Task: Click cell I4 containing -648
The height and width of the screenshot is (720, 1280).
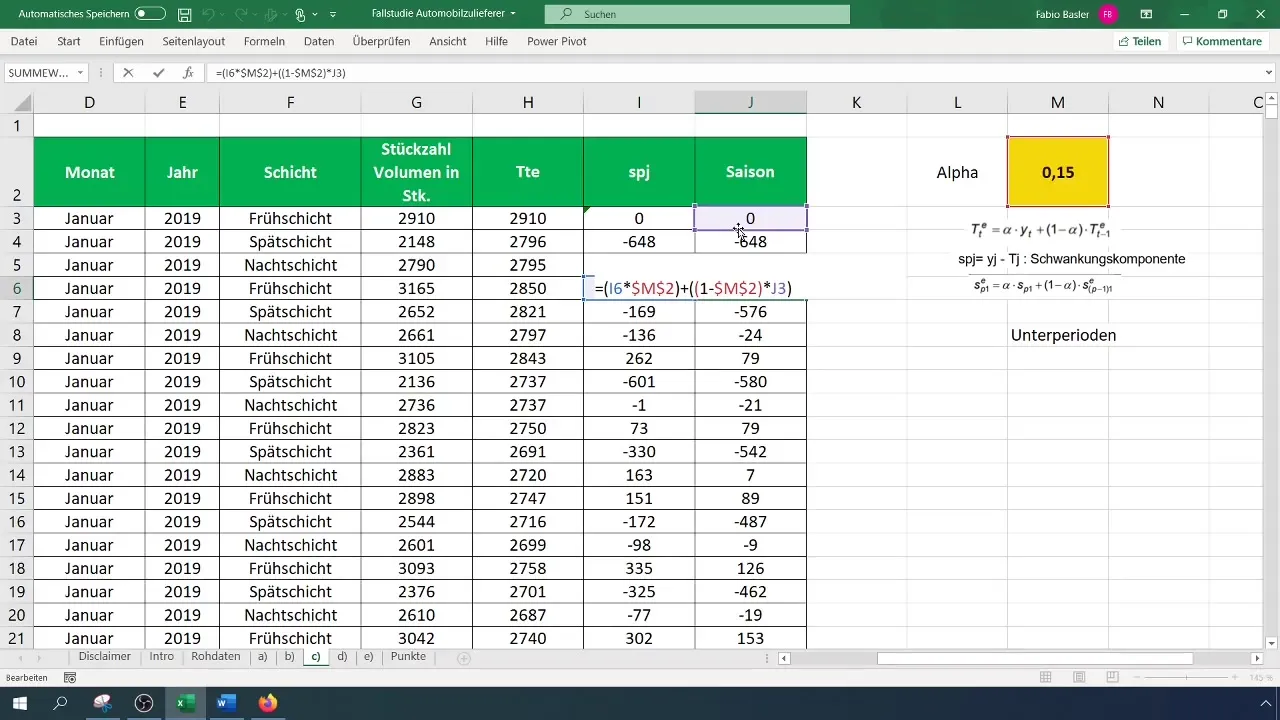Action: (x=639, y=242)
